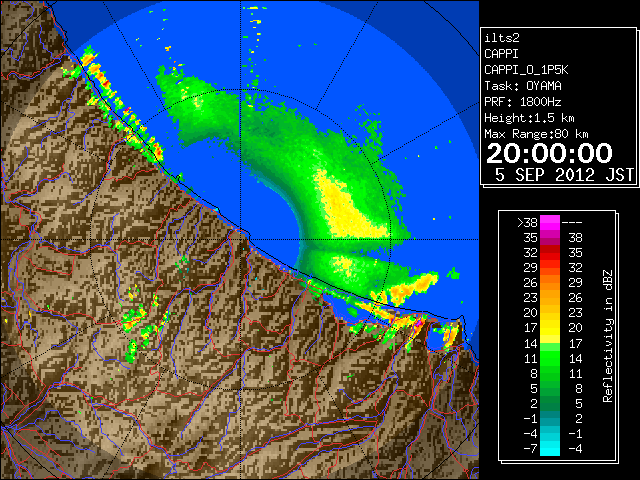Click the '---' legend label
The height and width of the screenshot is (480, 640).
[572, 222]
